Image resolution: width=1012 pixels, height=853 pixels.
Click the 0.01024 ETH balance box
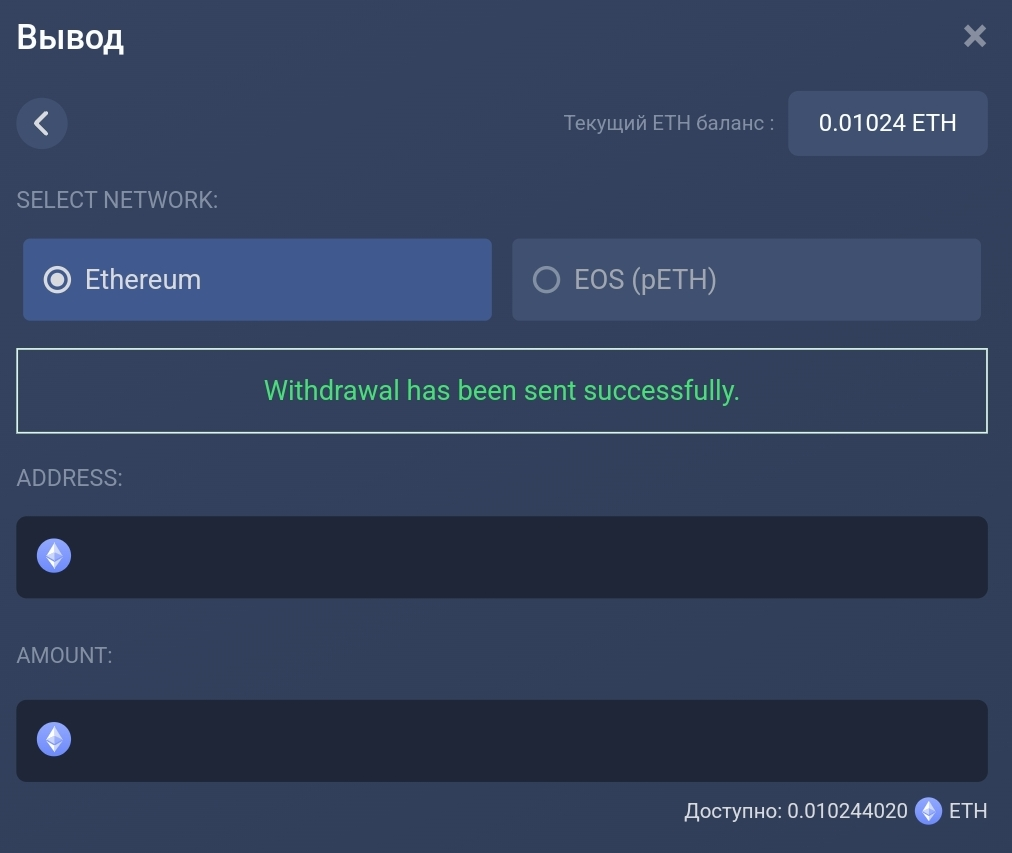pos(887,124)
